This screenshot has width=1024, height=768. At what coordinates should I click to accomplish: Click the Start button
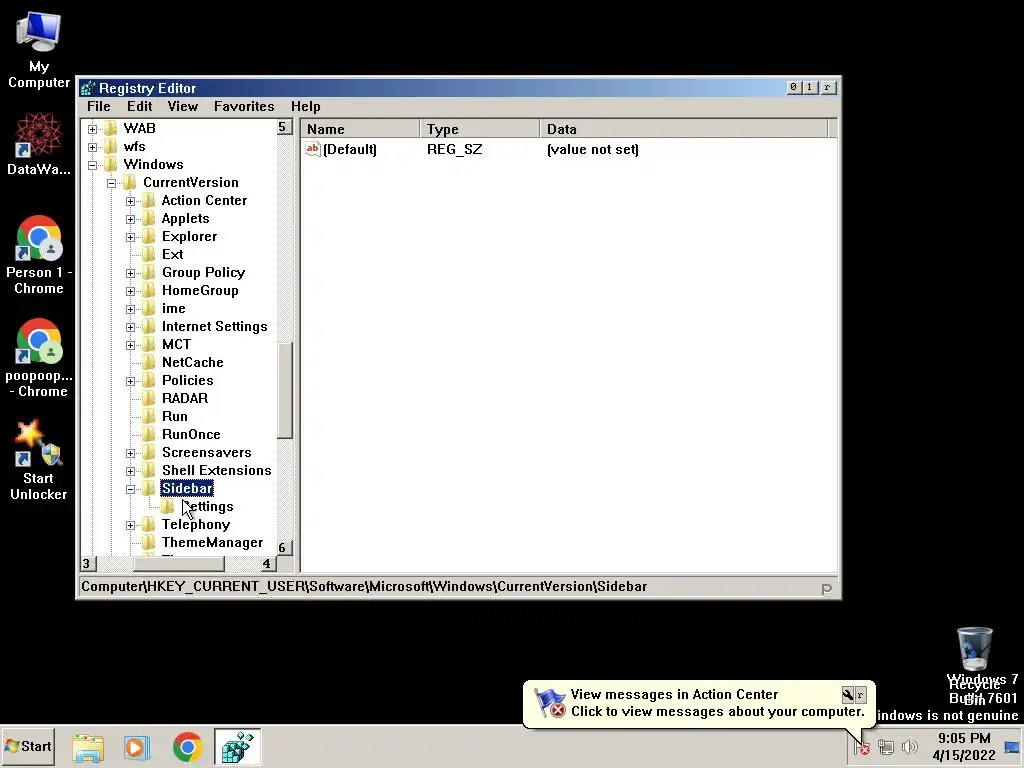click(x=28, y=746)
